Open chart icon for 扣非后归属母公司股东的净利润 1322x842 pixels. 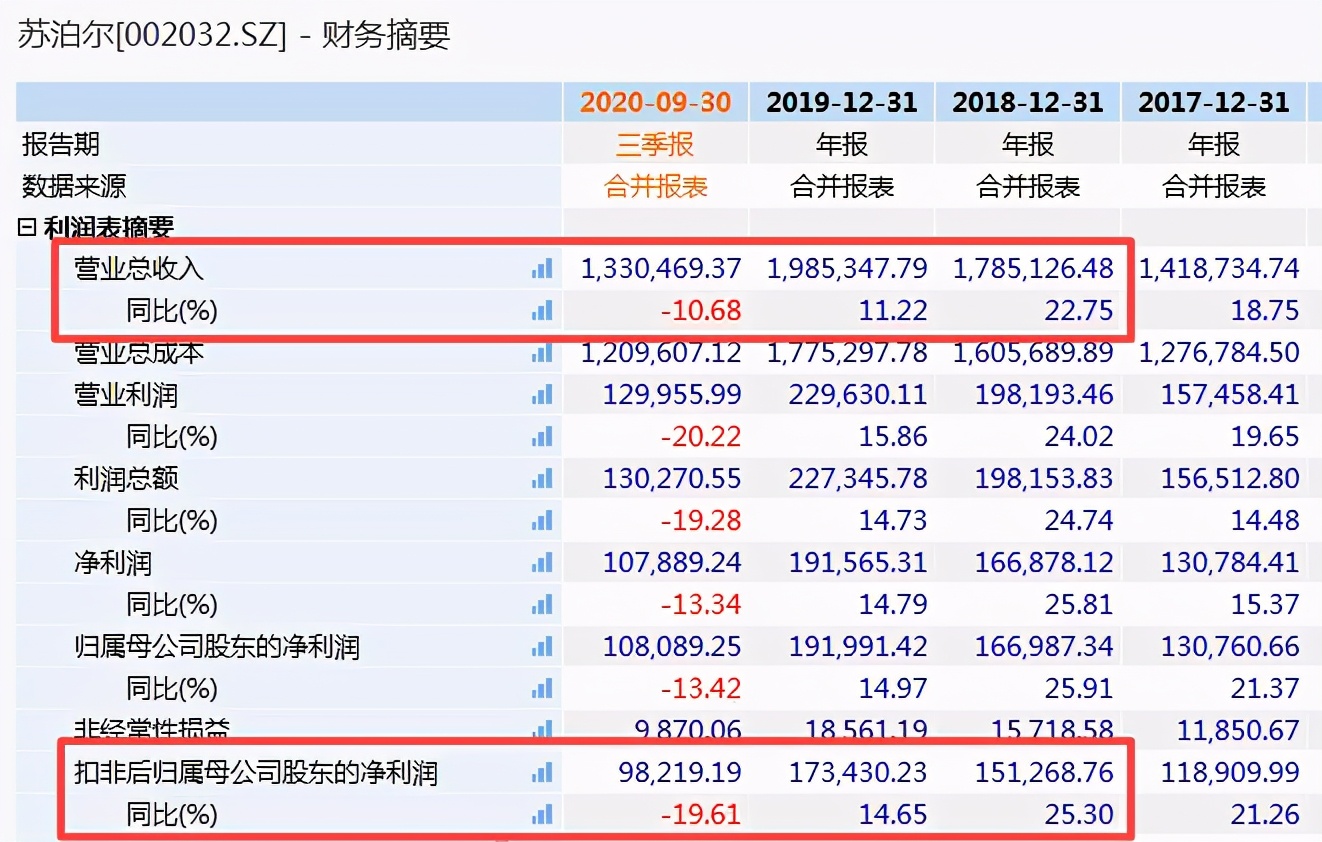pyautogui.click(x=542, y=773)
